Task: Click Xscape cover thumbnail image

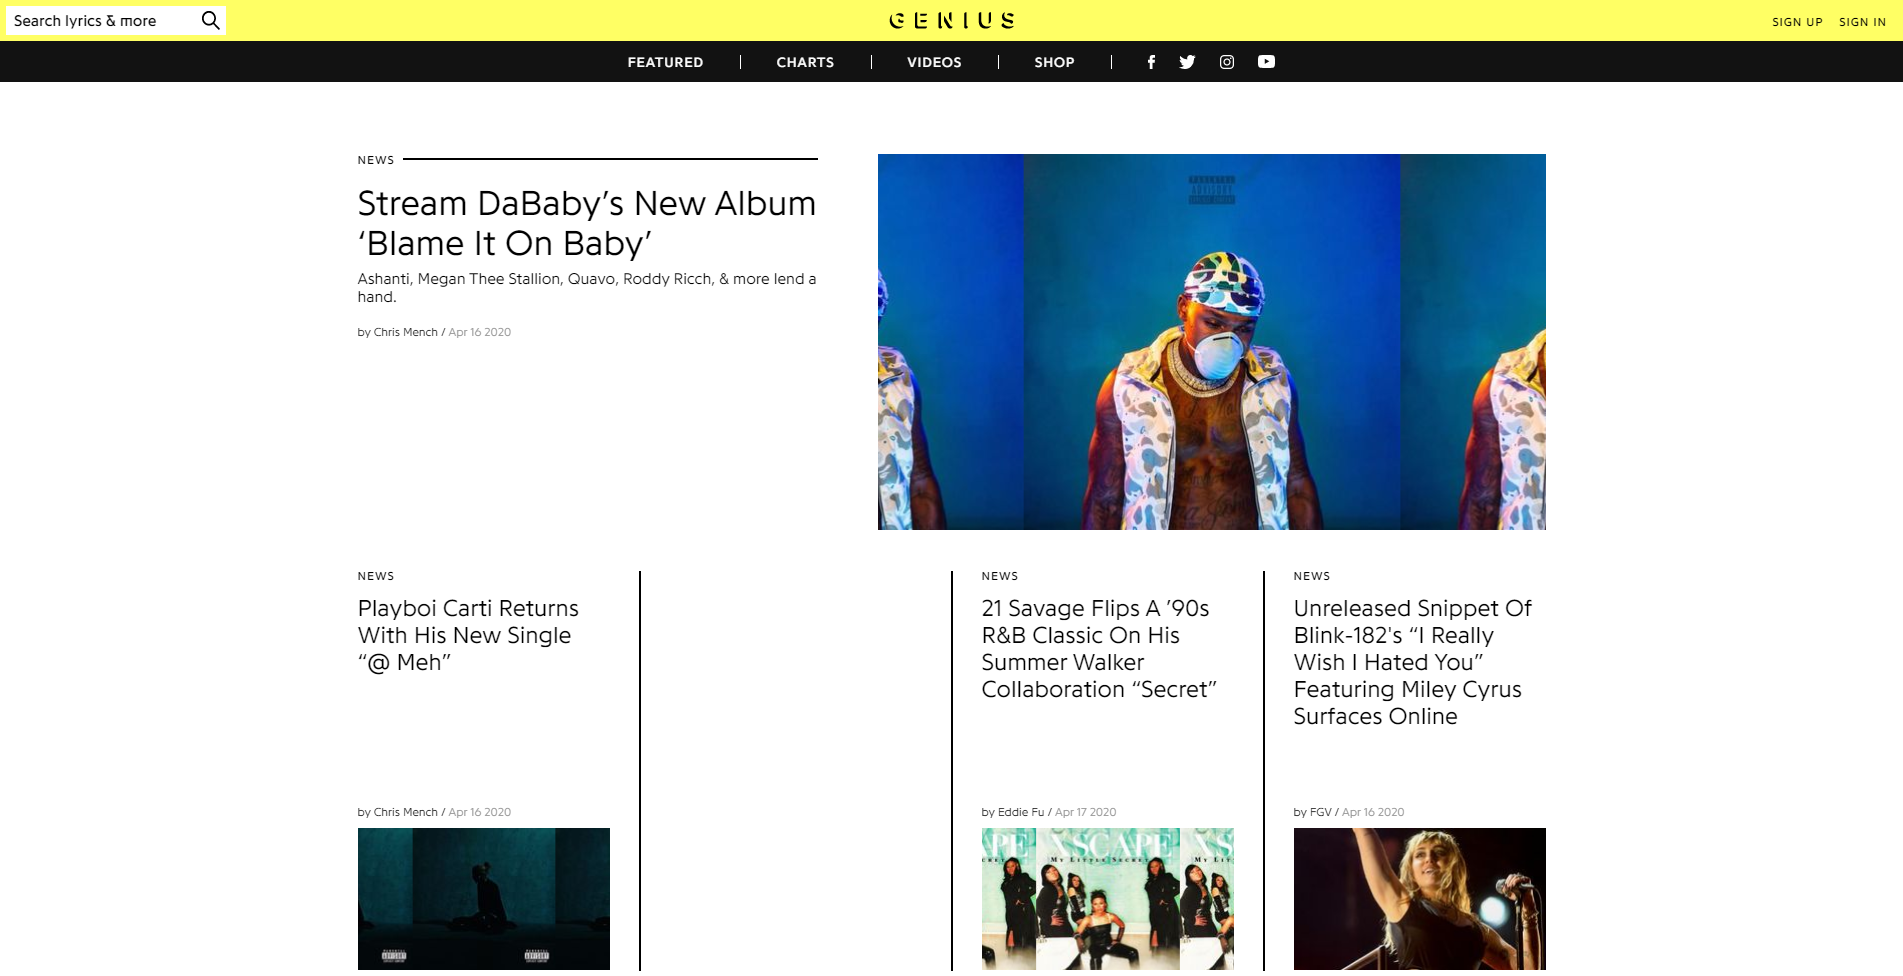Action: [x=1108, y=899]
